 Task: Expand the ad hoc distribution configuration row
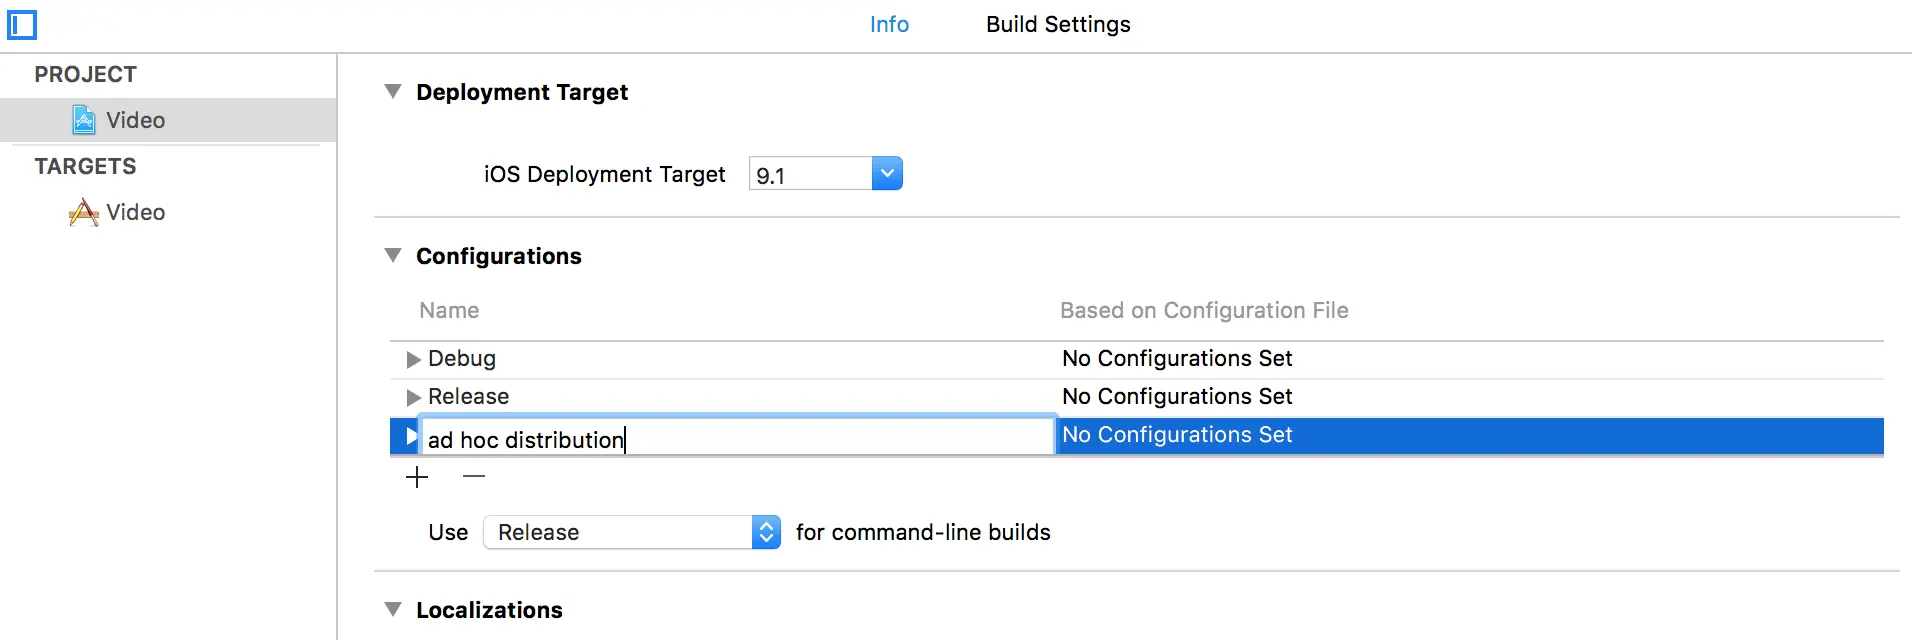tap(410, 436)
